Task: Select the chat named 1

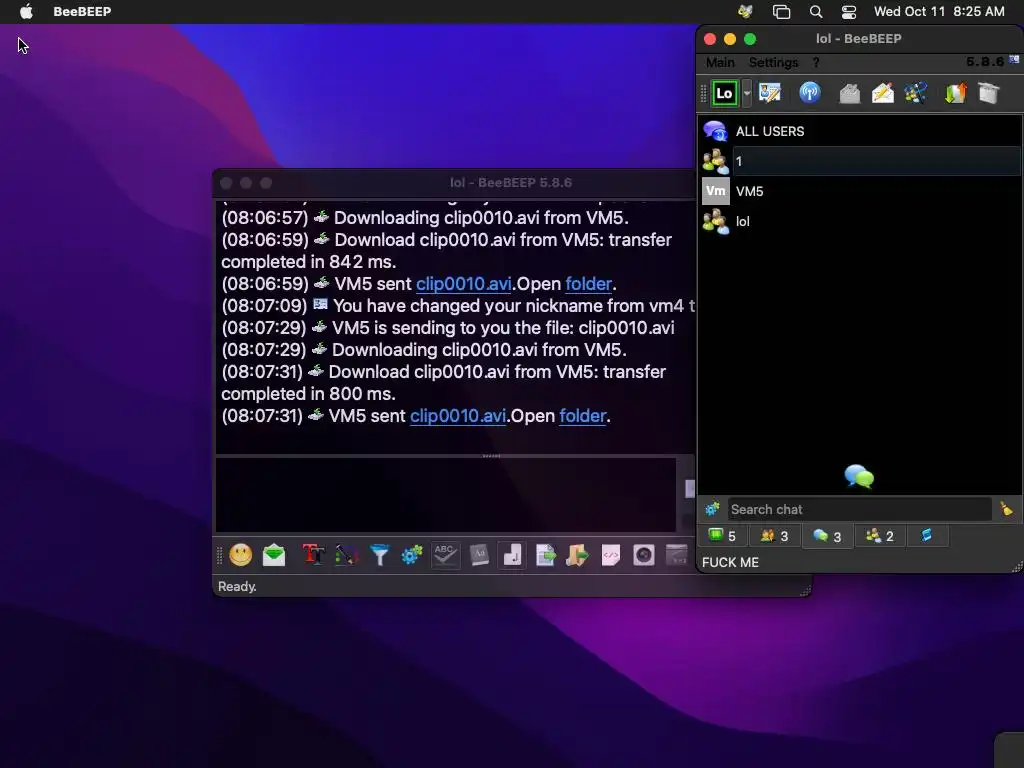Action: coord(861,161)
